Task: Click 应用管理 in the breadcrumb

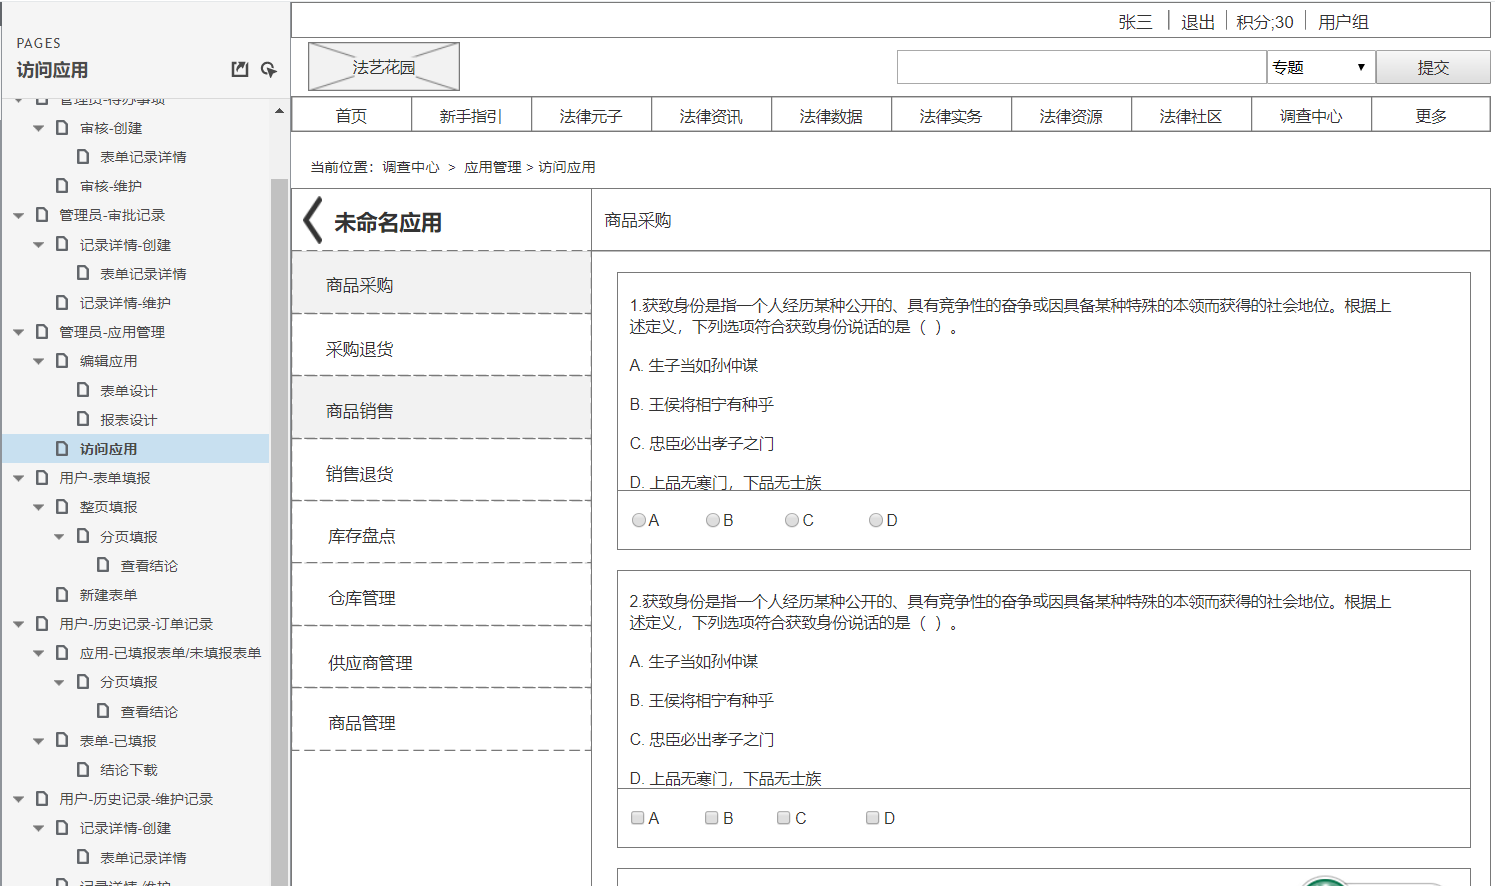Action: click(x=492, y=167)
